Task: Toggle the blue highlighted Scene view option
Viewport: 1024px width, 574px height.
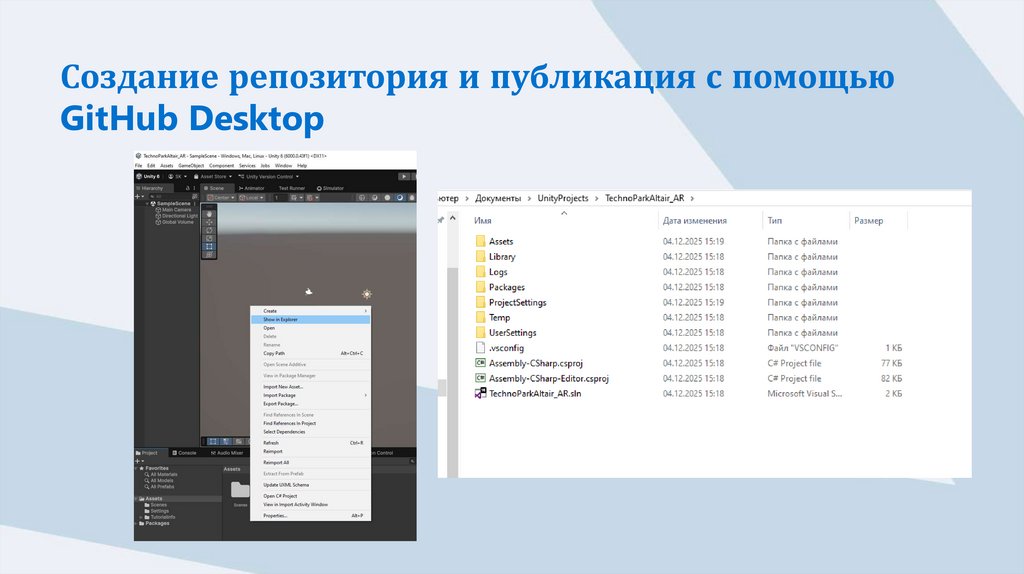Action: pyautogui.click(x=400, y=198)
